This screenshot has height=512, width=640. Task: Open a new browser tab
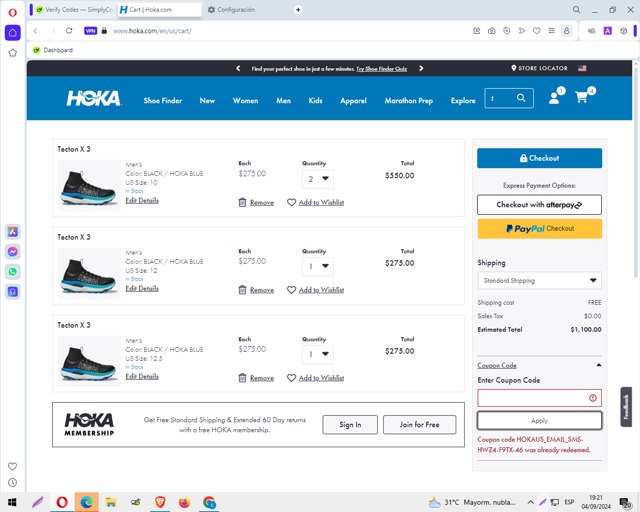[298, 9]
